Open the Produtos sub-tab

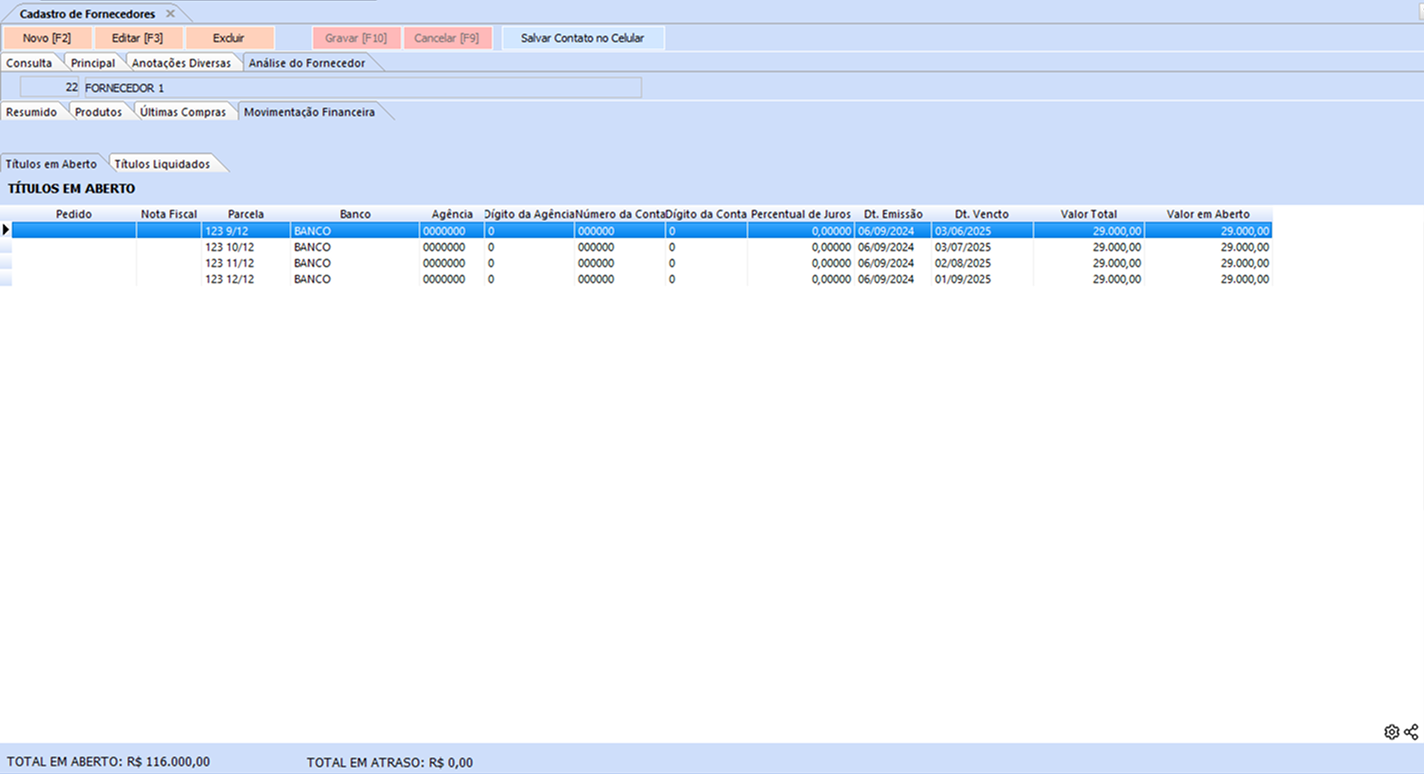[x=99, y=112]
